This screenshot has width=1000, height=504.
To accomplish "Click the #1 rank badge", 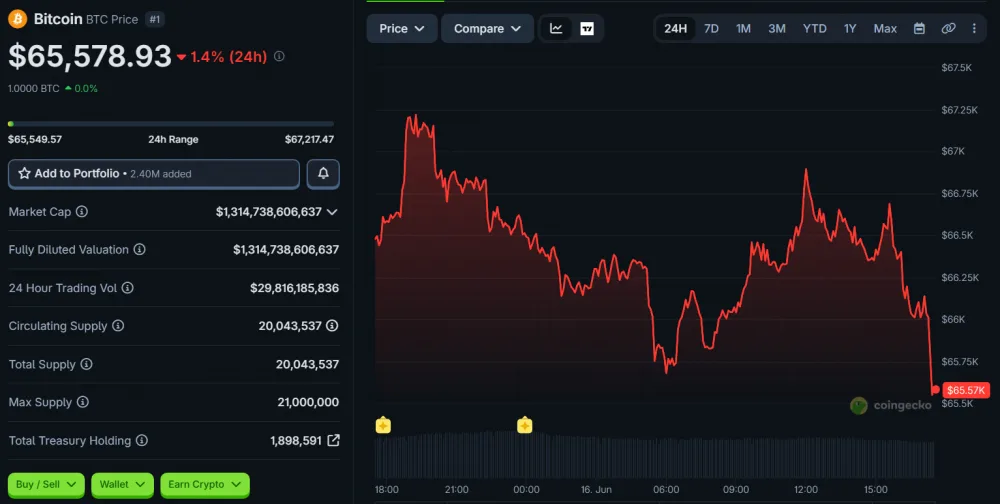I will [154, 20].
